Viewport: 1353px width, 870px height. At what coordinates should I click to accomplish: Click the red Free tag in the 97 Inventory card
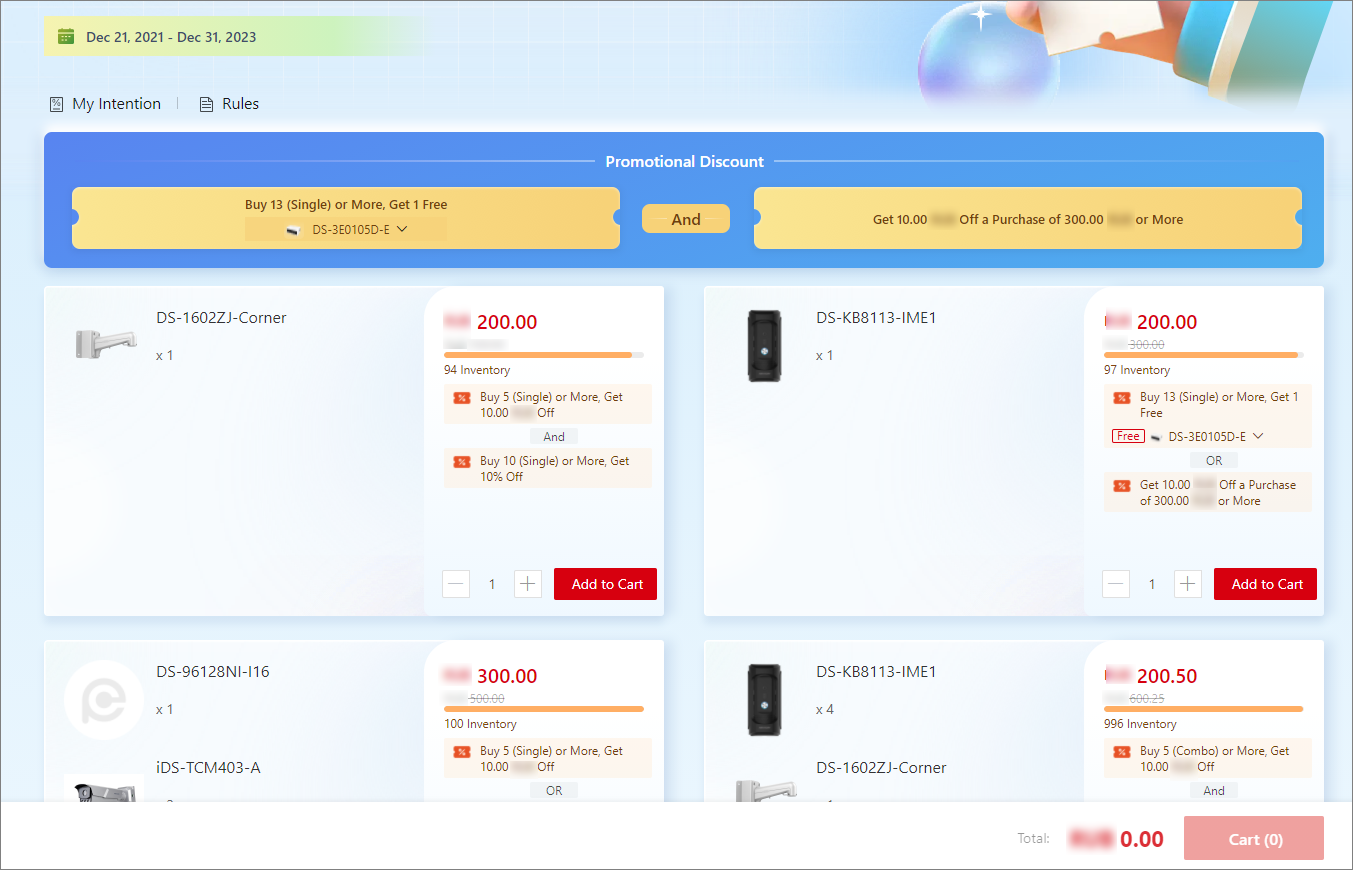click(1128, 436)
